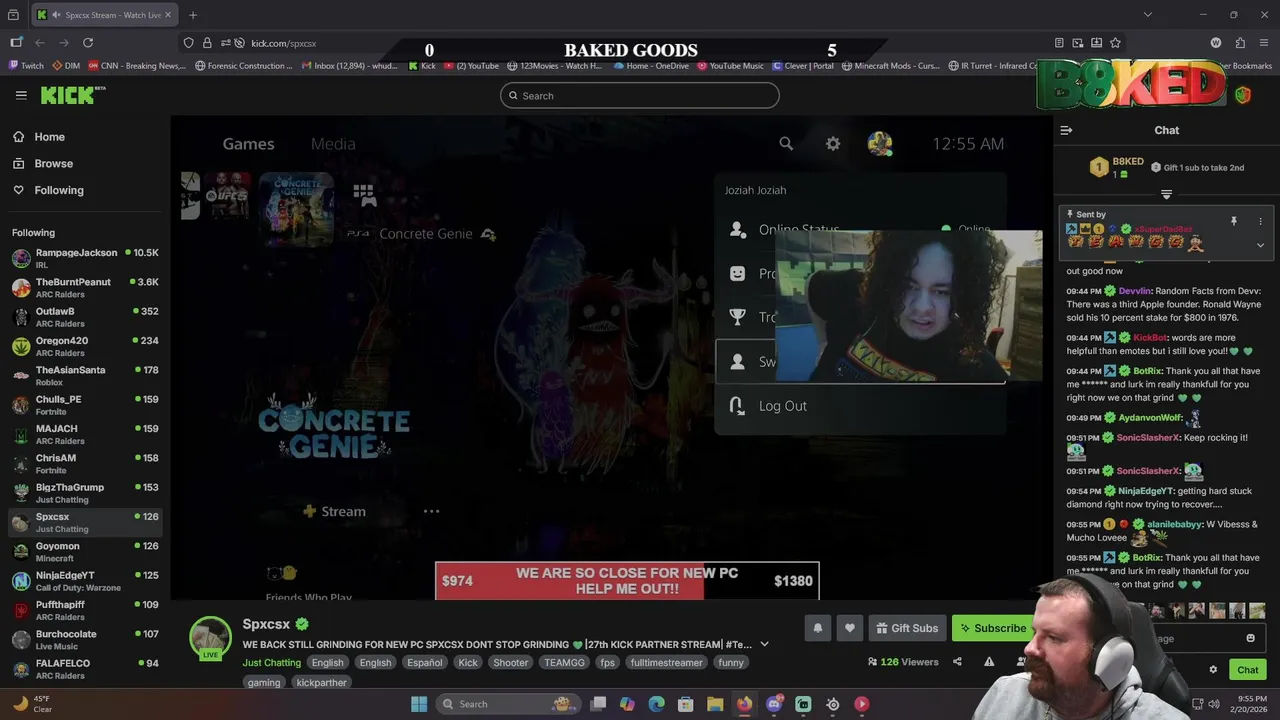
Task: Click the pin icon on pinned message
Action: pyautogui.click(x=1234, y=221)
